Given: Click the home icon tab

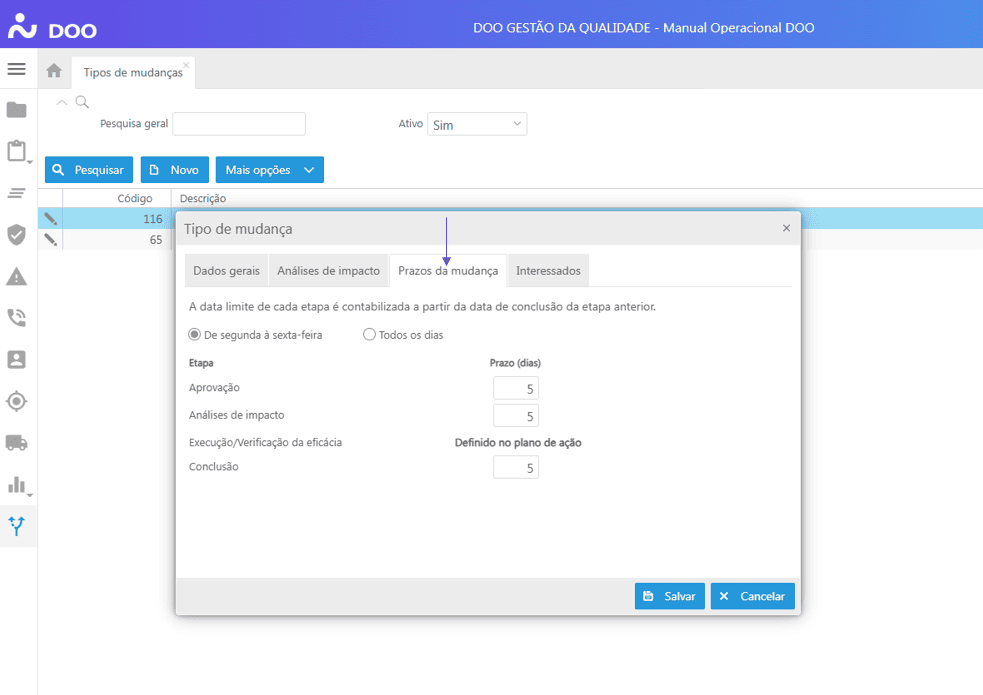Looking at the screenshot, I should (54, 71).
